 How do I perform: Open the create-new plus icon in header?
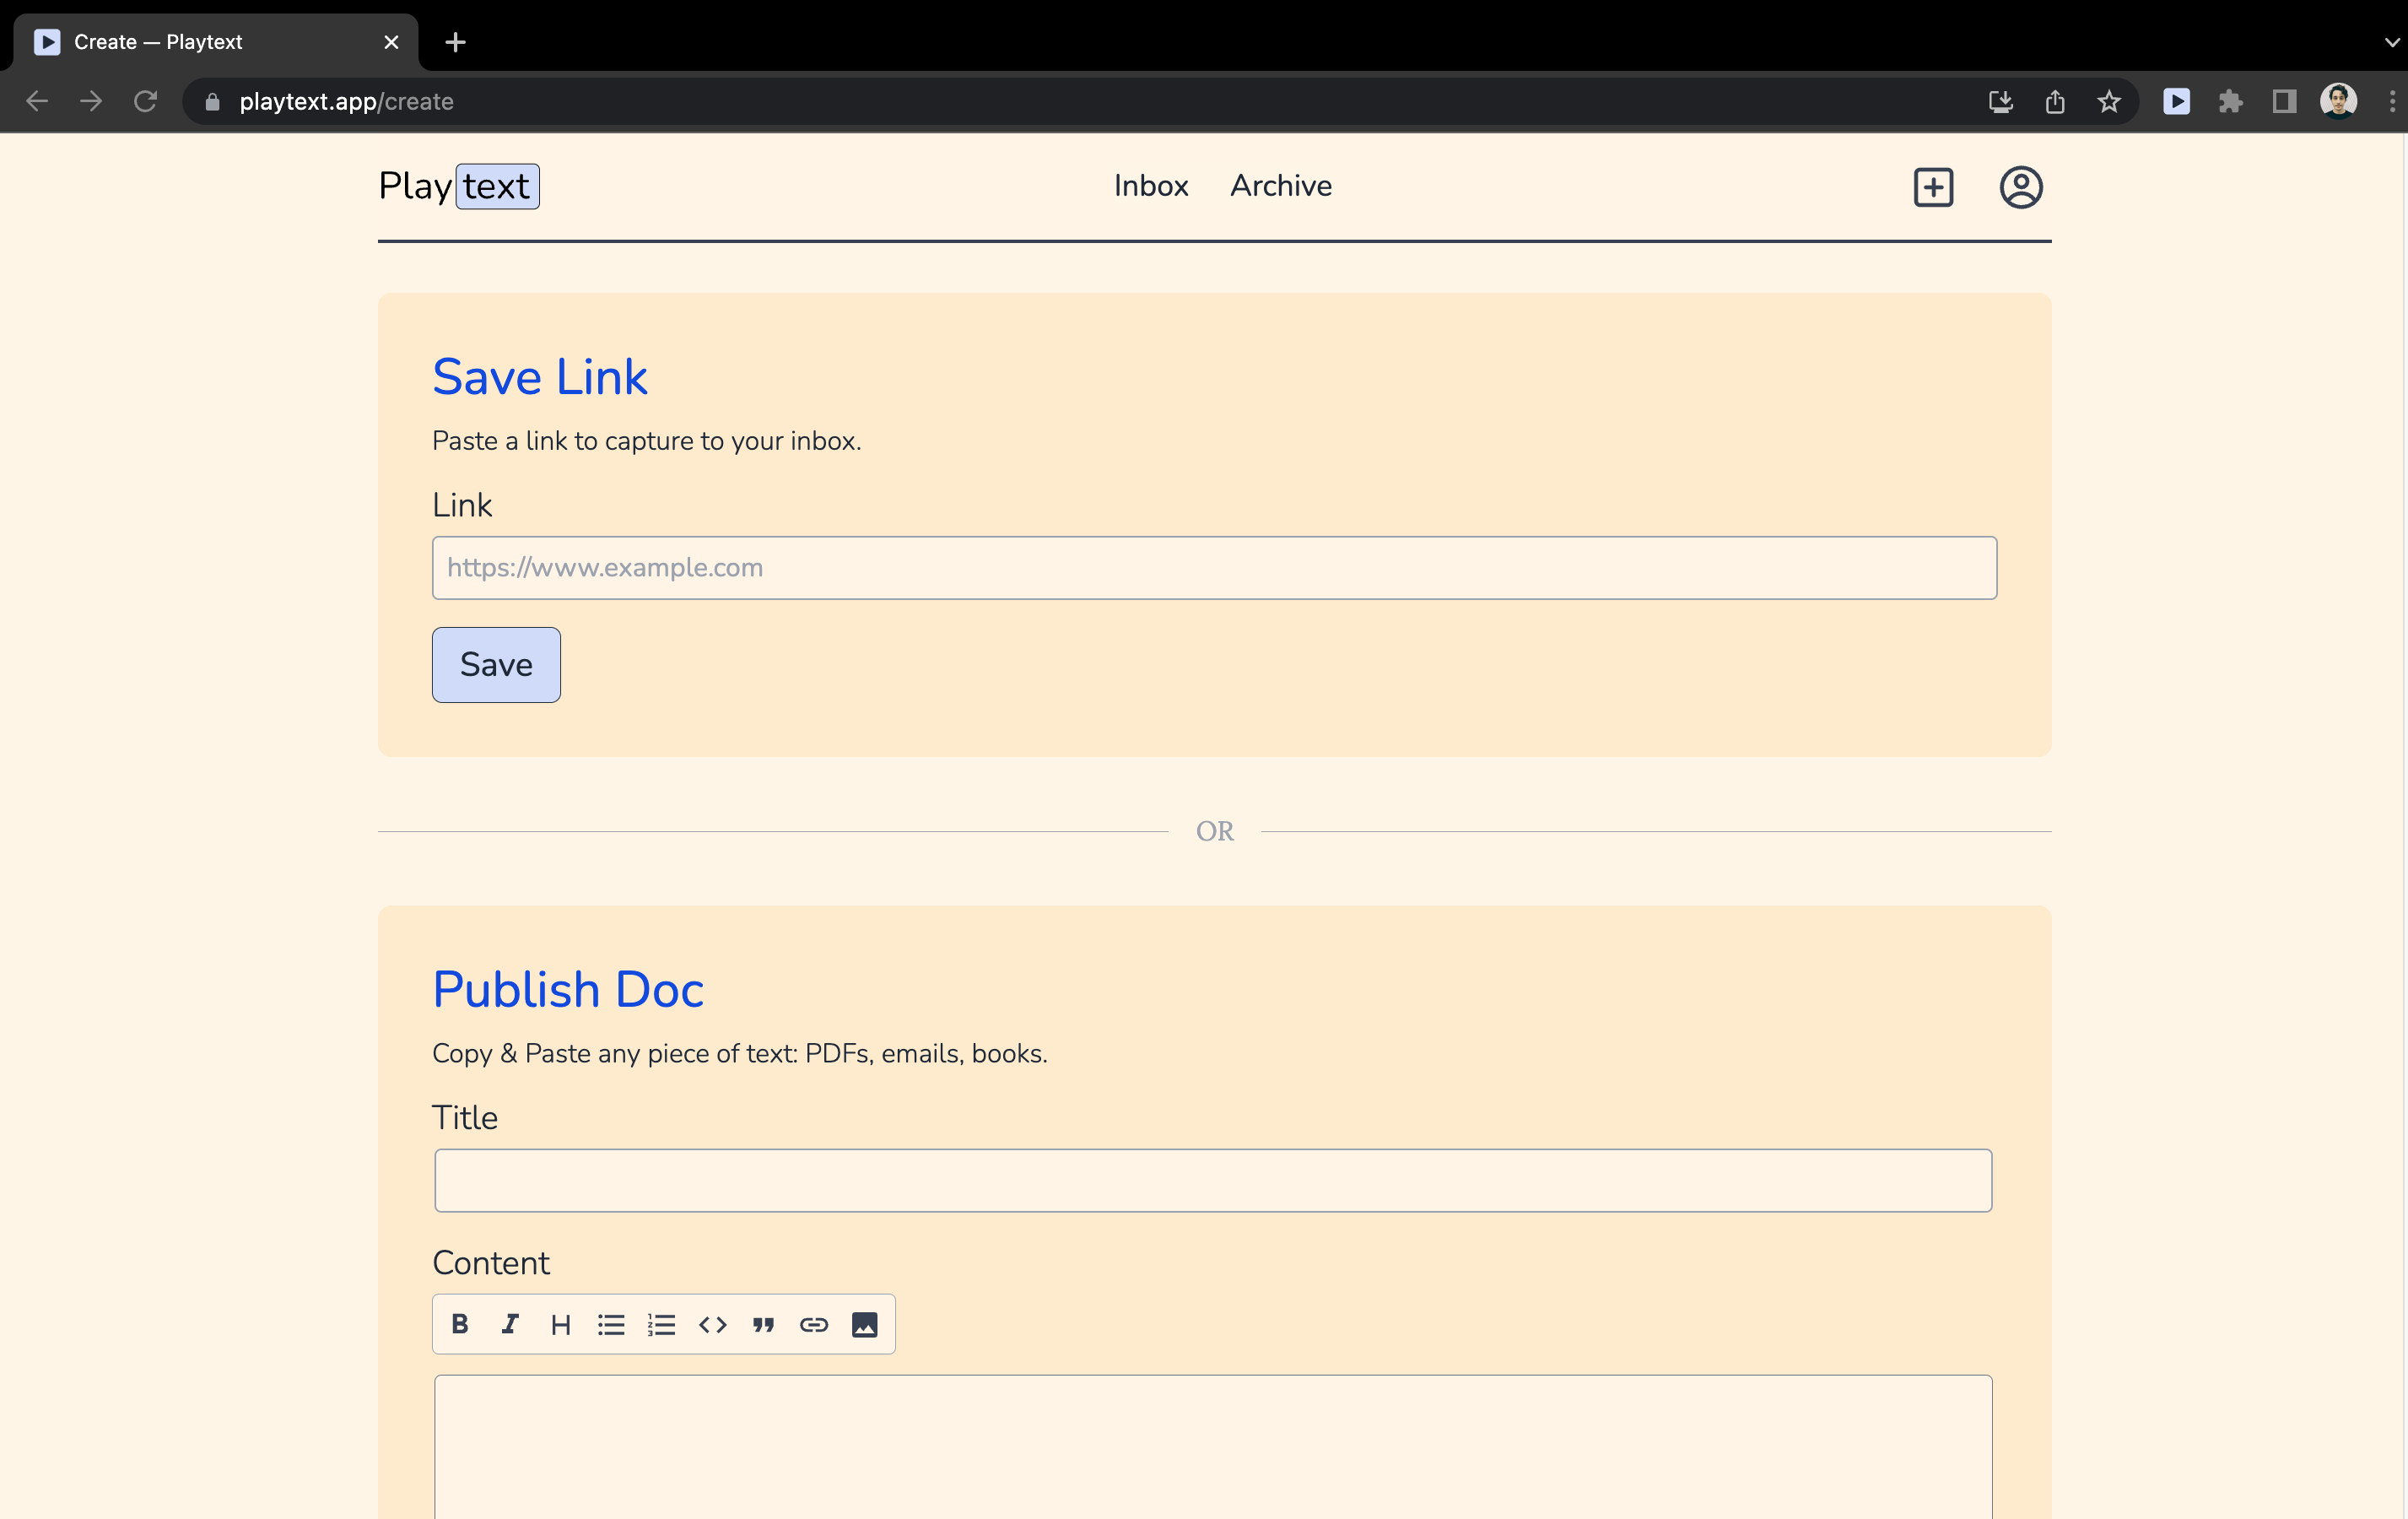coord(1933,187)
